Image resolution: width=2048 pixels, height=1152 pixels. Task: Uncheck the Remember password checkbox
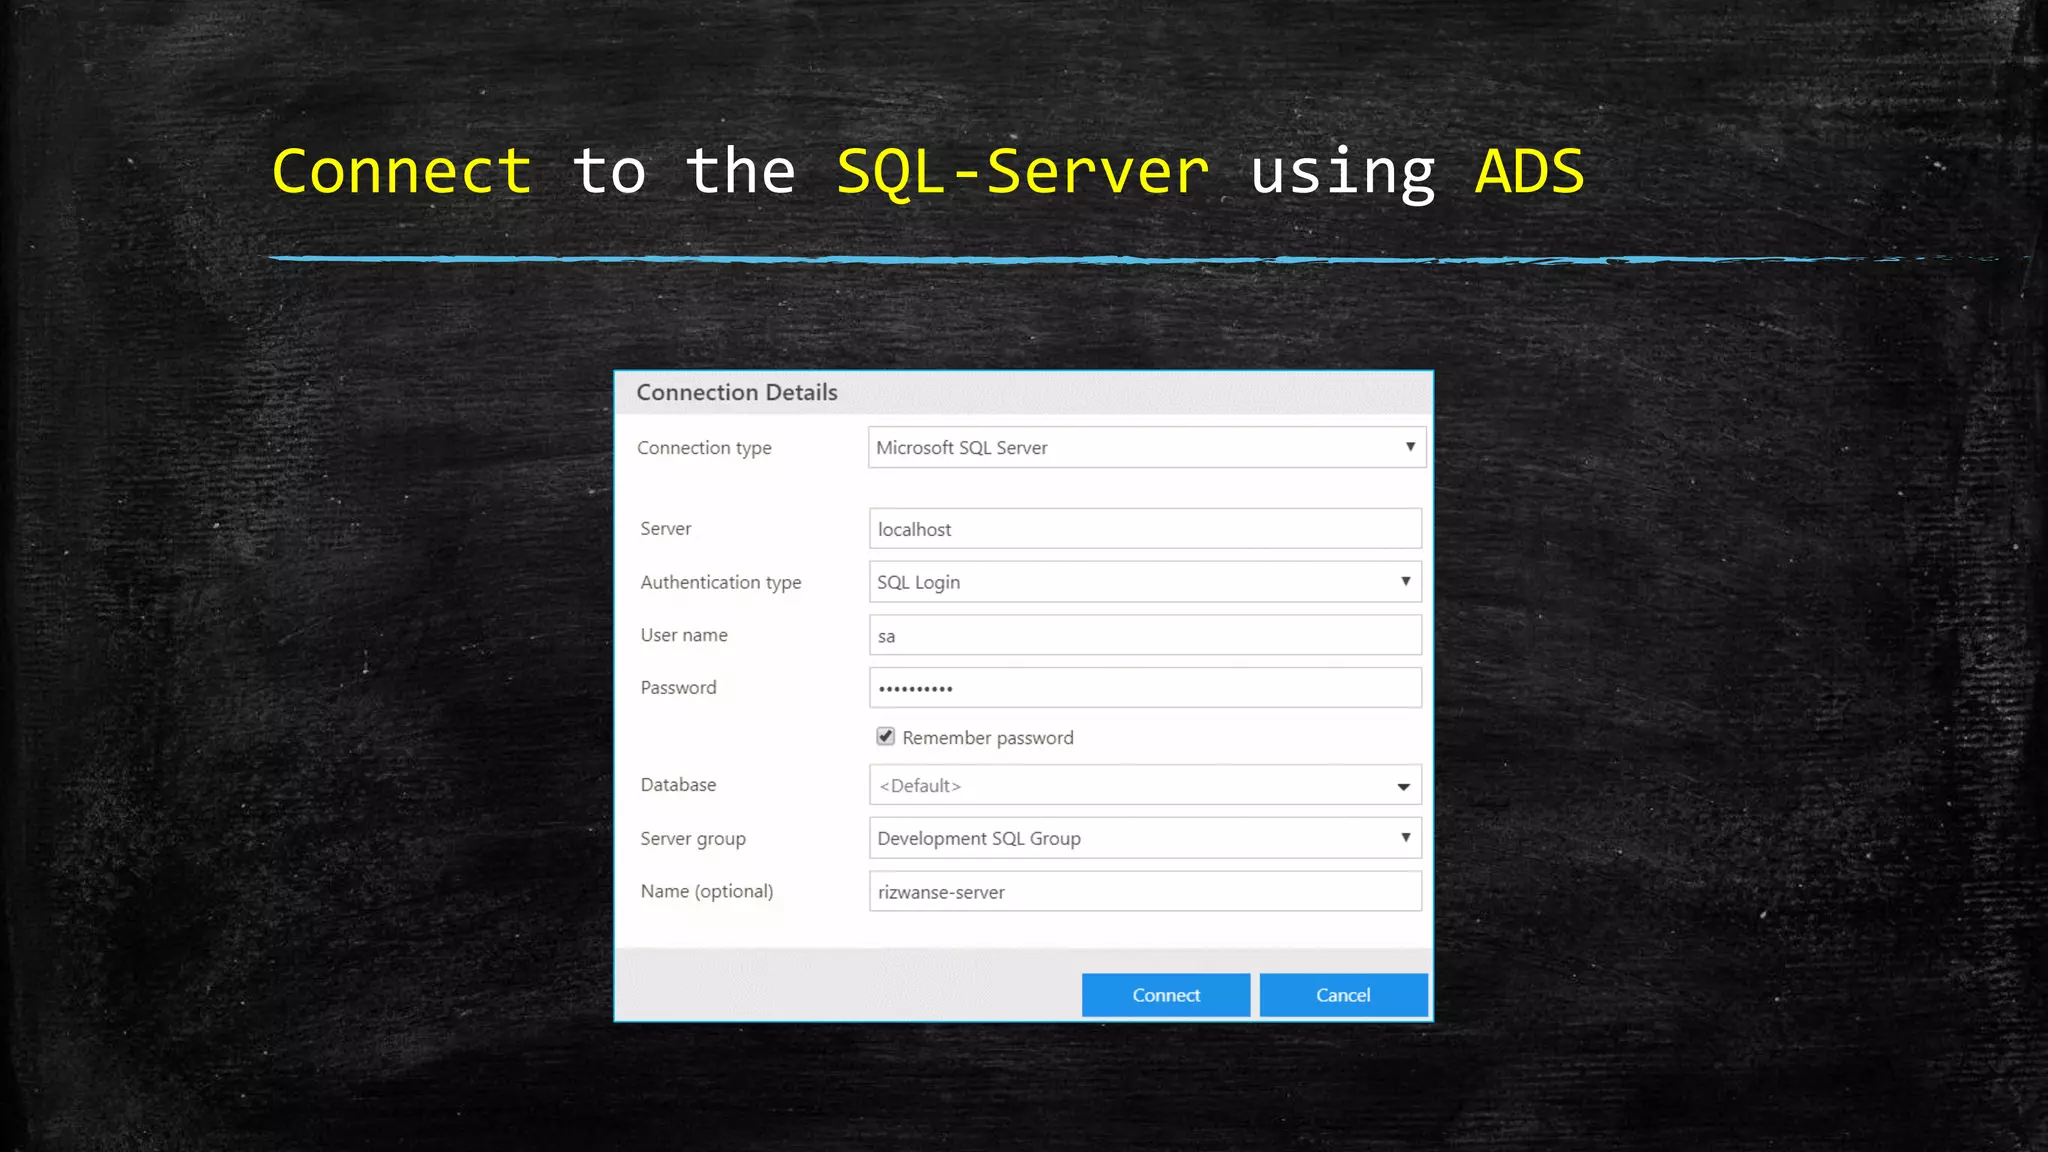[x=885, y=737]
